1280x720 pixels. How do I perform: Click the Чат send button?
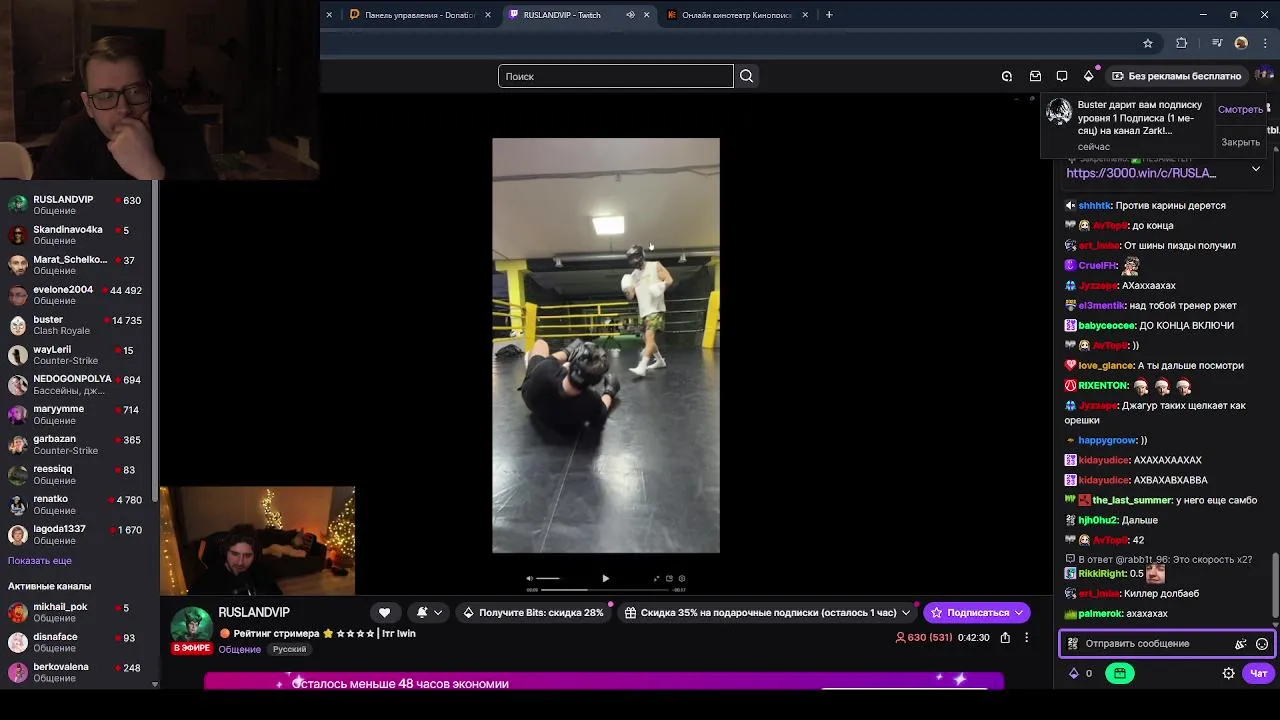[x=1258, y=673]
